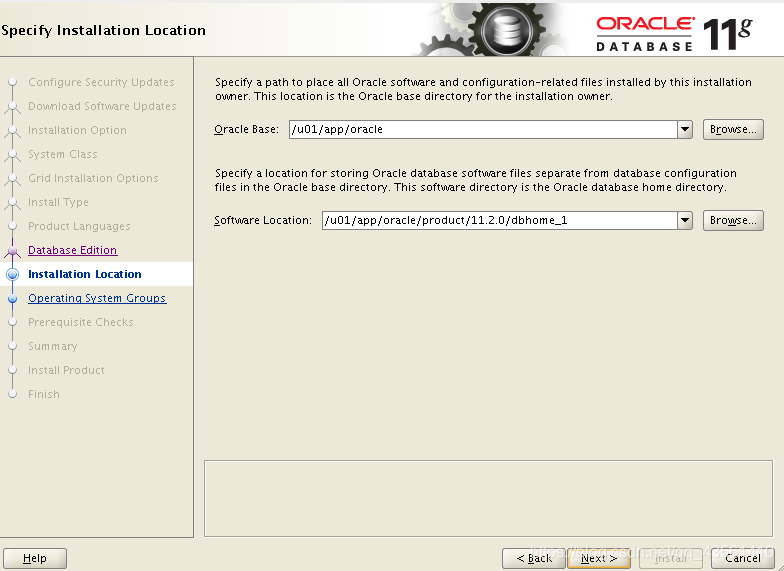Browse for the Oracle Base directory

pyautogui.click(x=733, y=130)
